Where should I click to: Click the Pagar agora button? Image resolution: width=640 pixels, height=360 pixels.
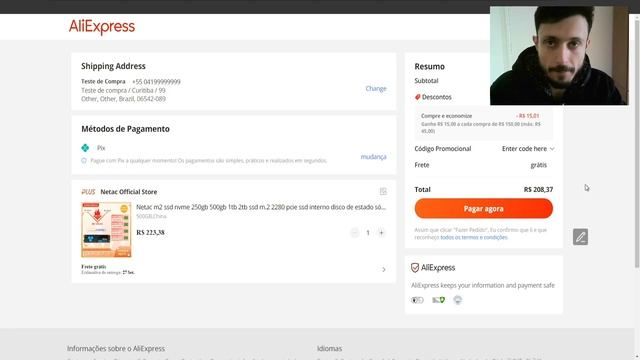point(484,209)
